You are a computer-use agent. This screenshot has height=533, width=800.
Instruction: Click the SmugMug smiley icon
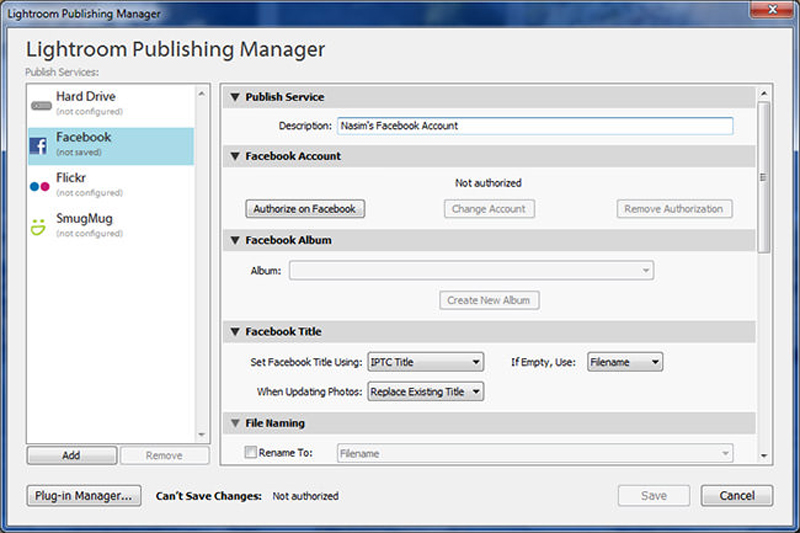[40, 226]
